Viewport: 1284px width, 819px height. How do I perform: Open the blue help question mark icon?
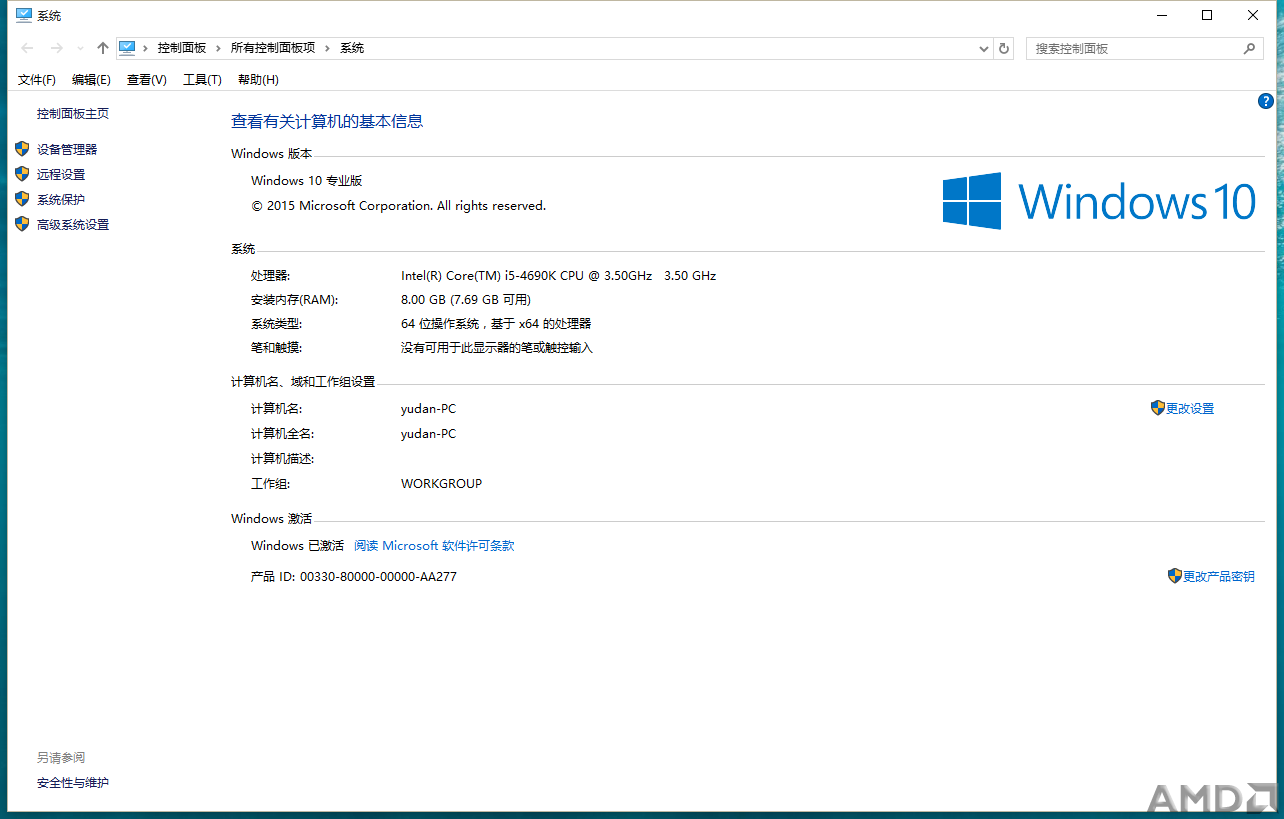pyautogui.click(x=1266, y=101)
